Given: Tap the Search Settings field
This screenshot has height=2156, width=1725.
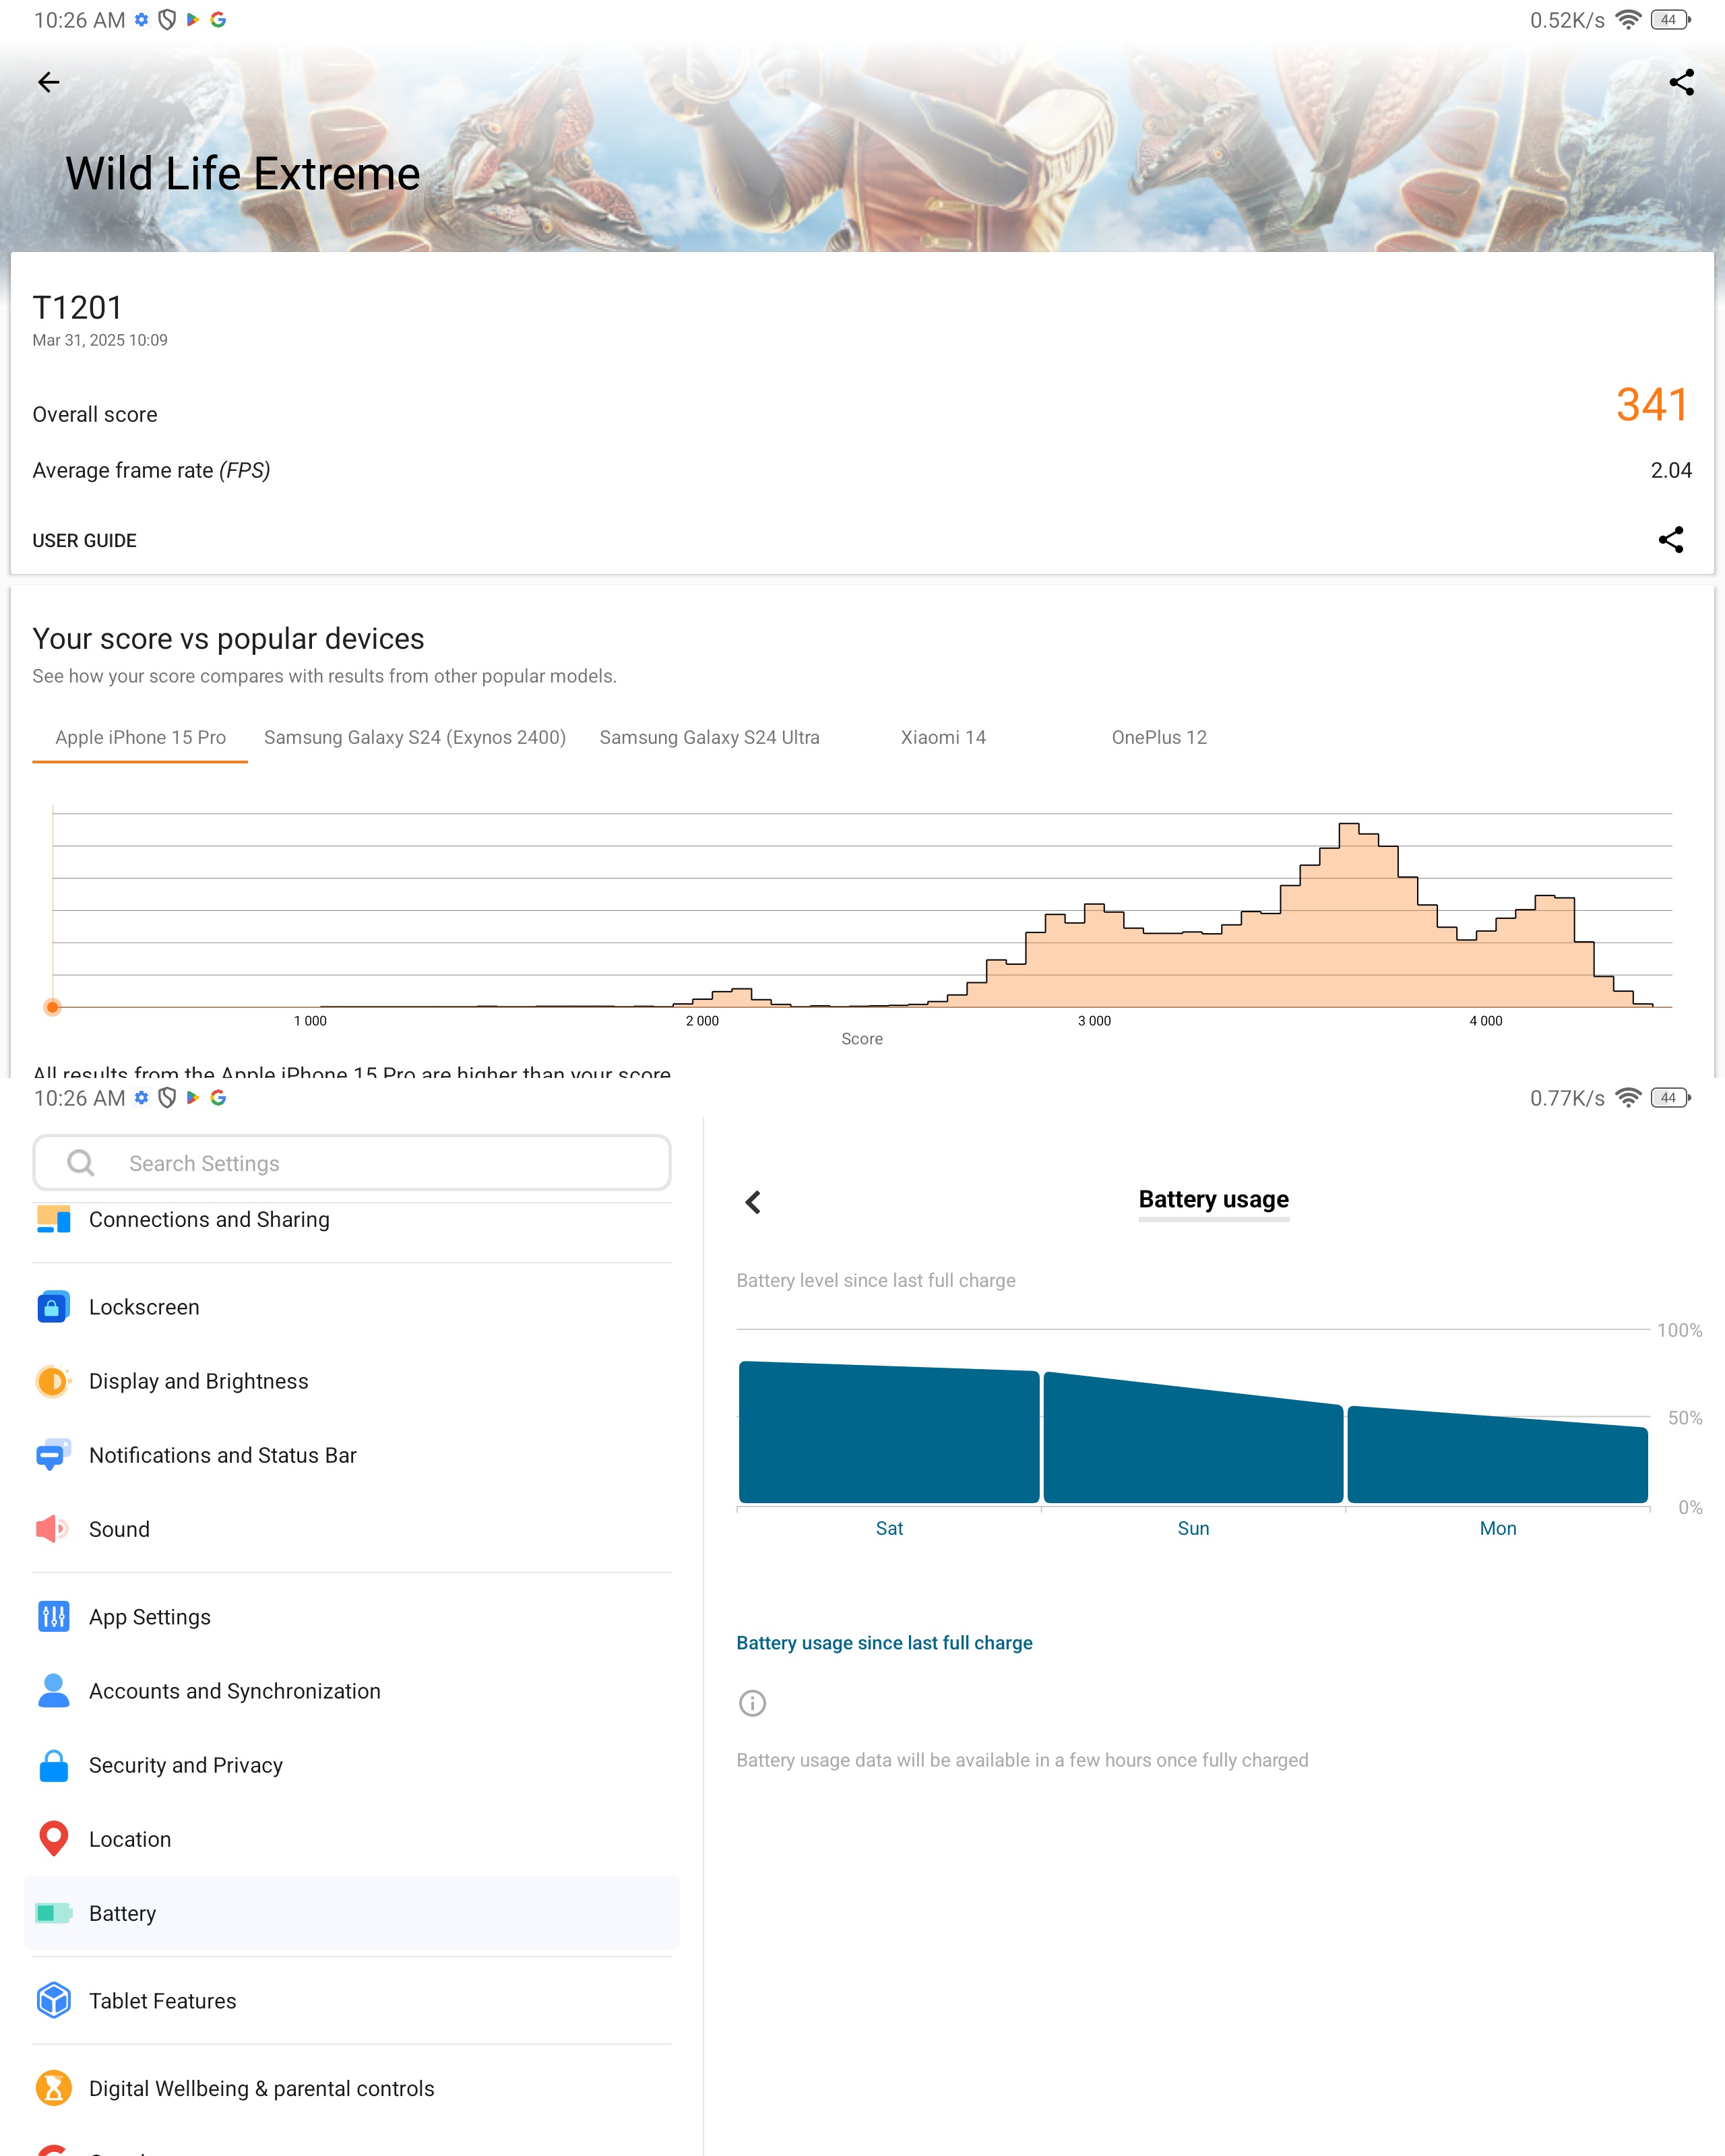Looking at the screenshot, I should tap(352, 1163).
